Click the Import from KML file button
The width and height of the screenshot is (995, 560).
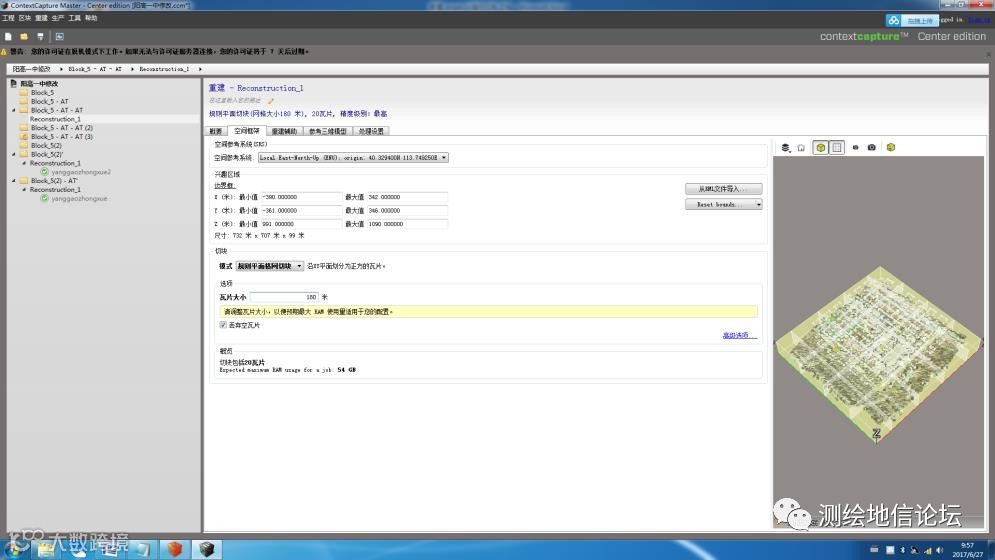pos(723,189)
